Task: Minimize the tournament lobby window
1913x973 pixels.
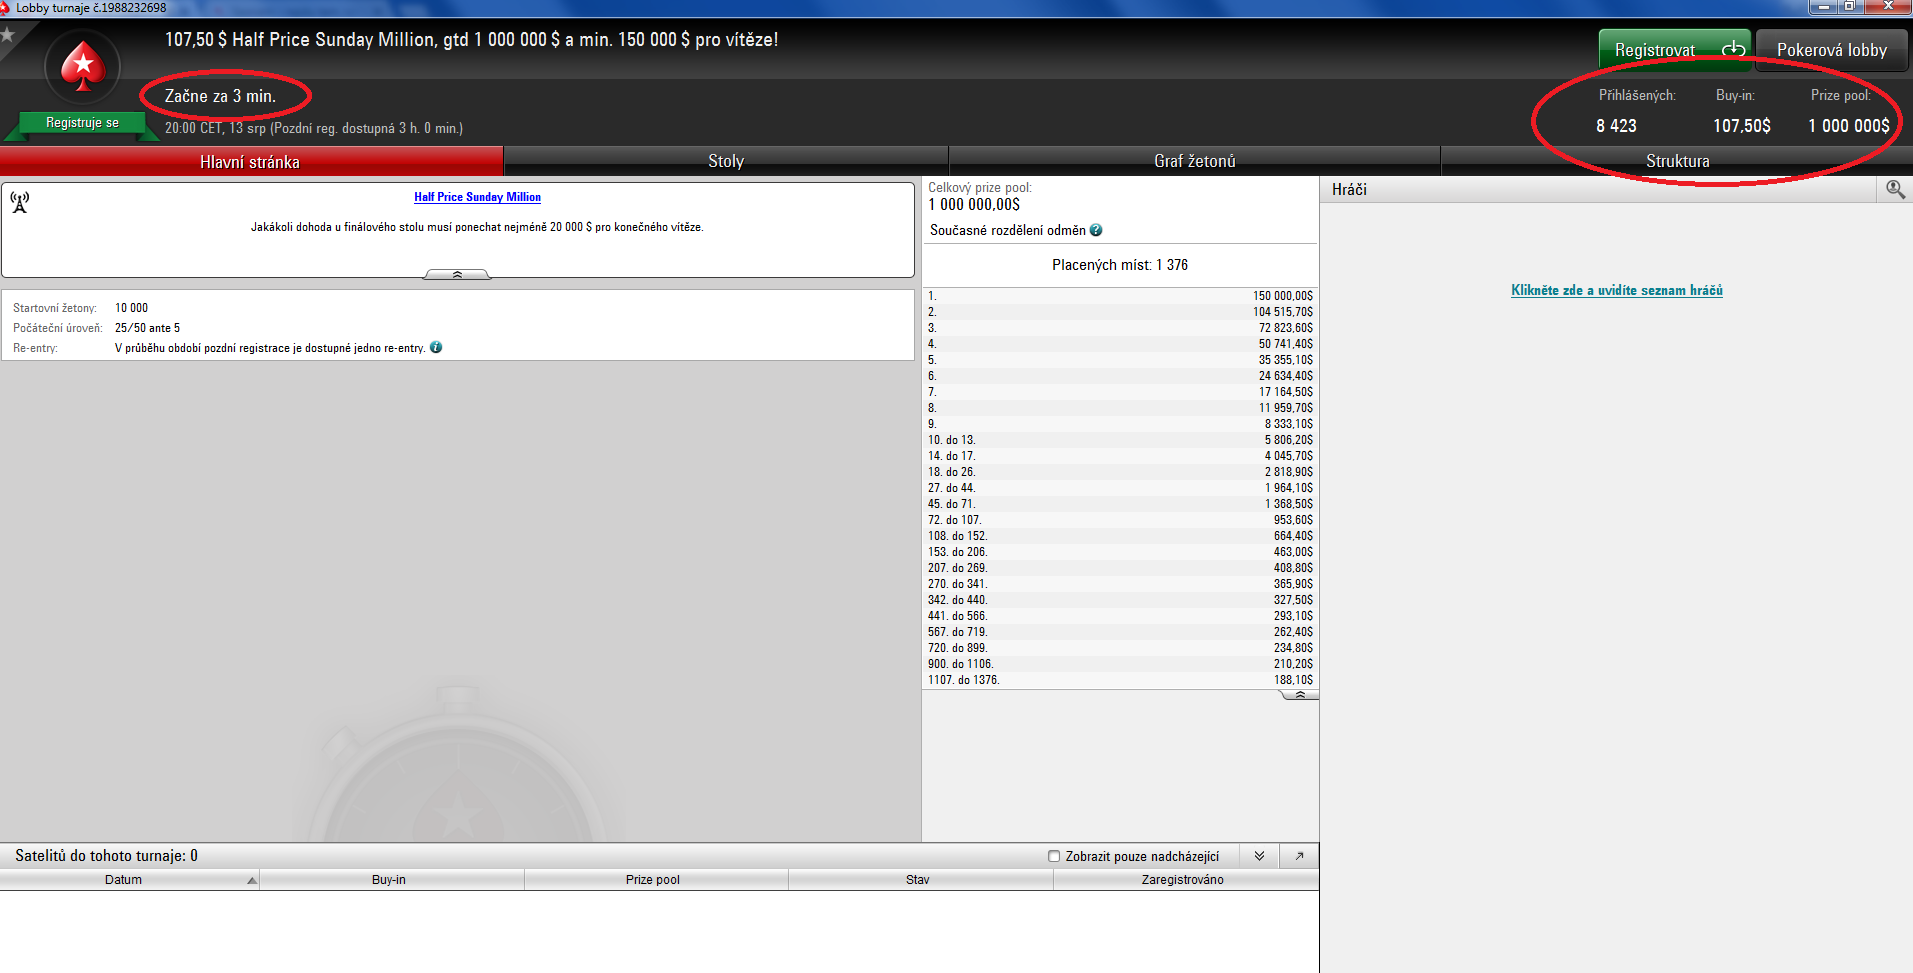Action: [1824, 6]
